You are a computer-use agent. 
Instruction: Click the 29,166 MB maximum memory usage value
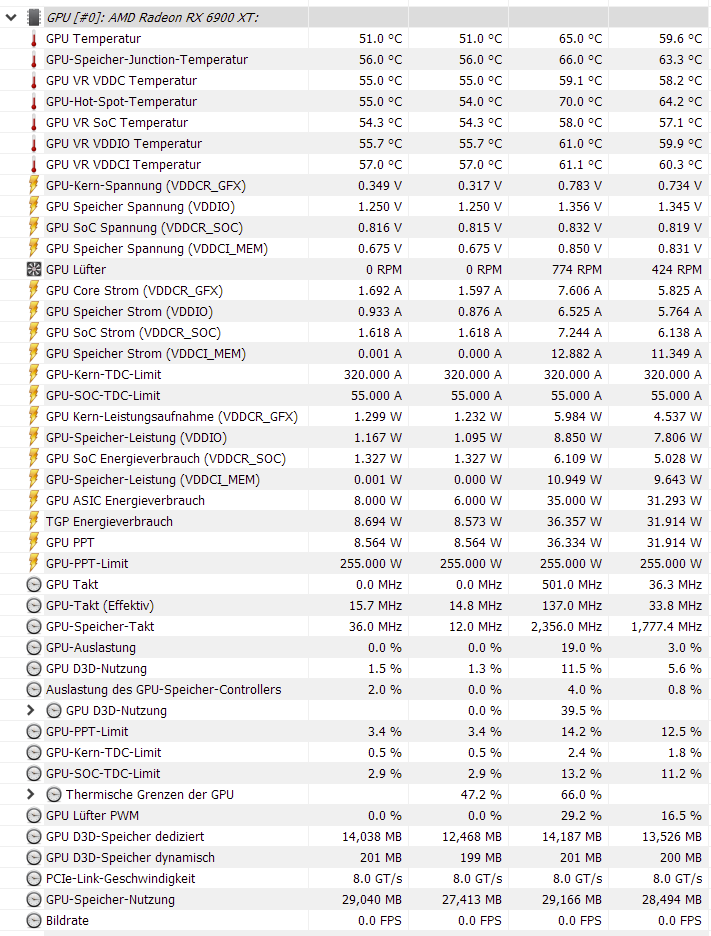[x=572, y=900]
